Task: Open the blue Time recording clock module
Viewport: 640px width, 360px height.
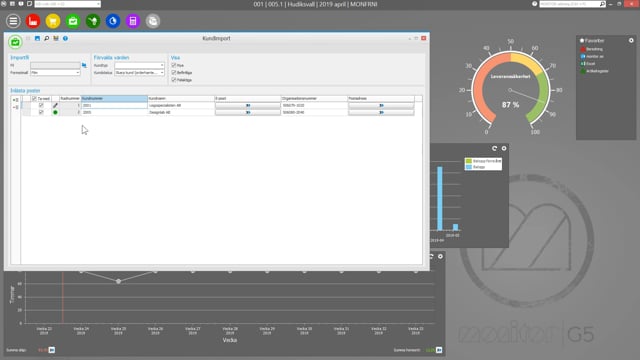Action: tap(113, 21)
